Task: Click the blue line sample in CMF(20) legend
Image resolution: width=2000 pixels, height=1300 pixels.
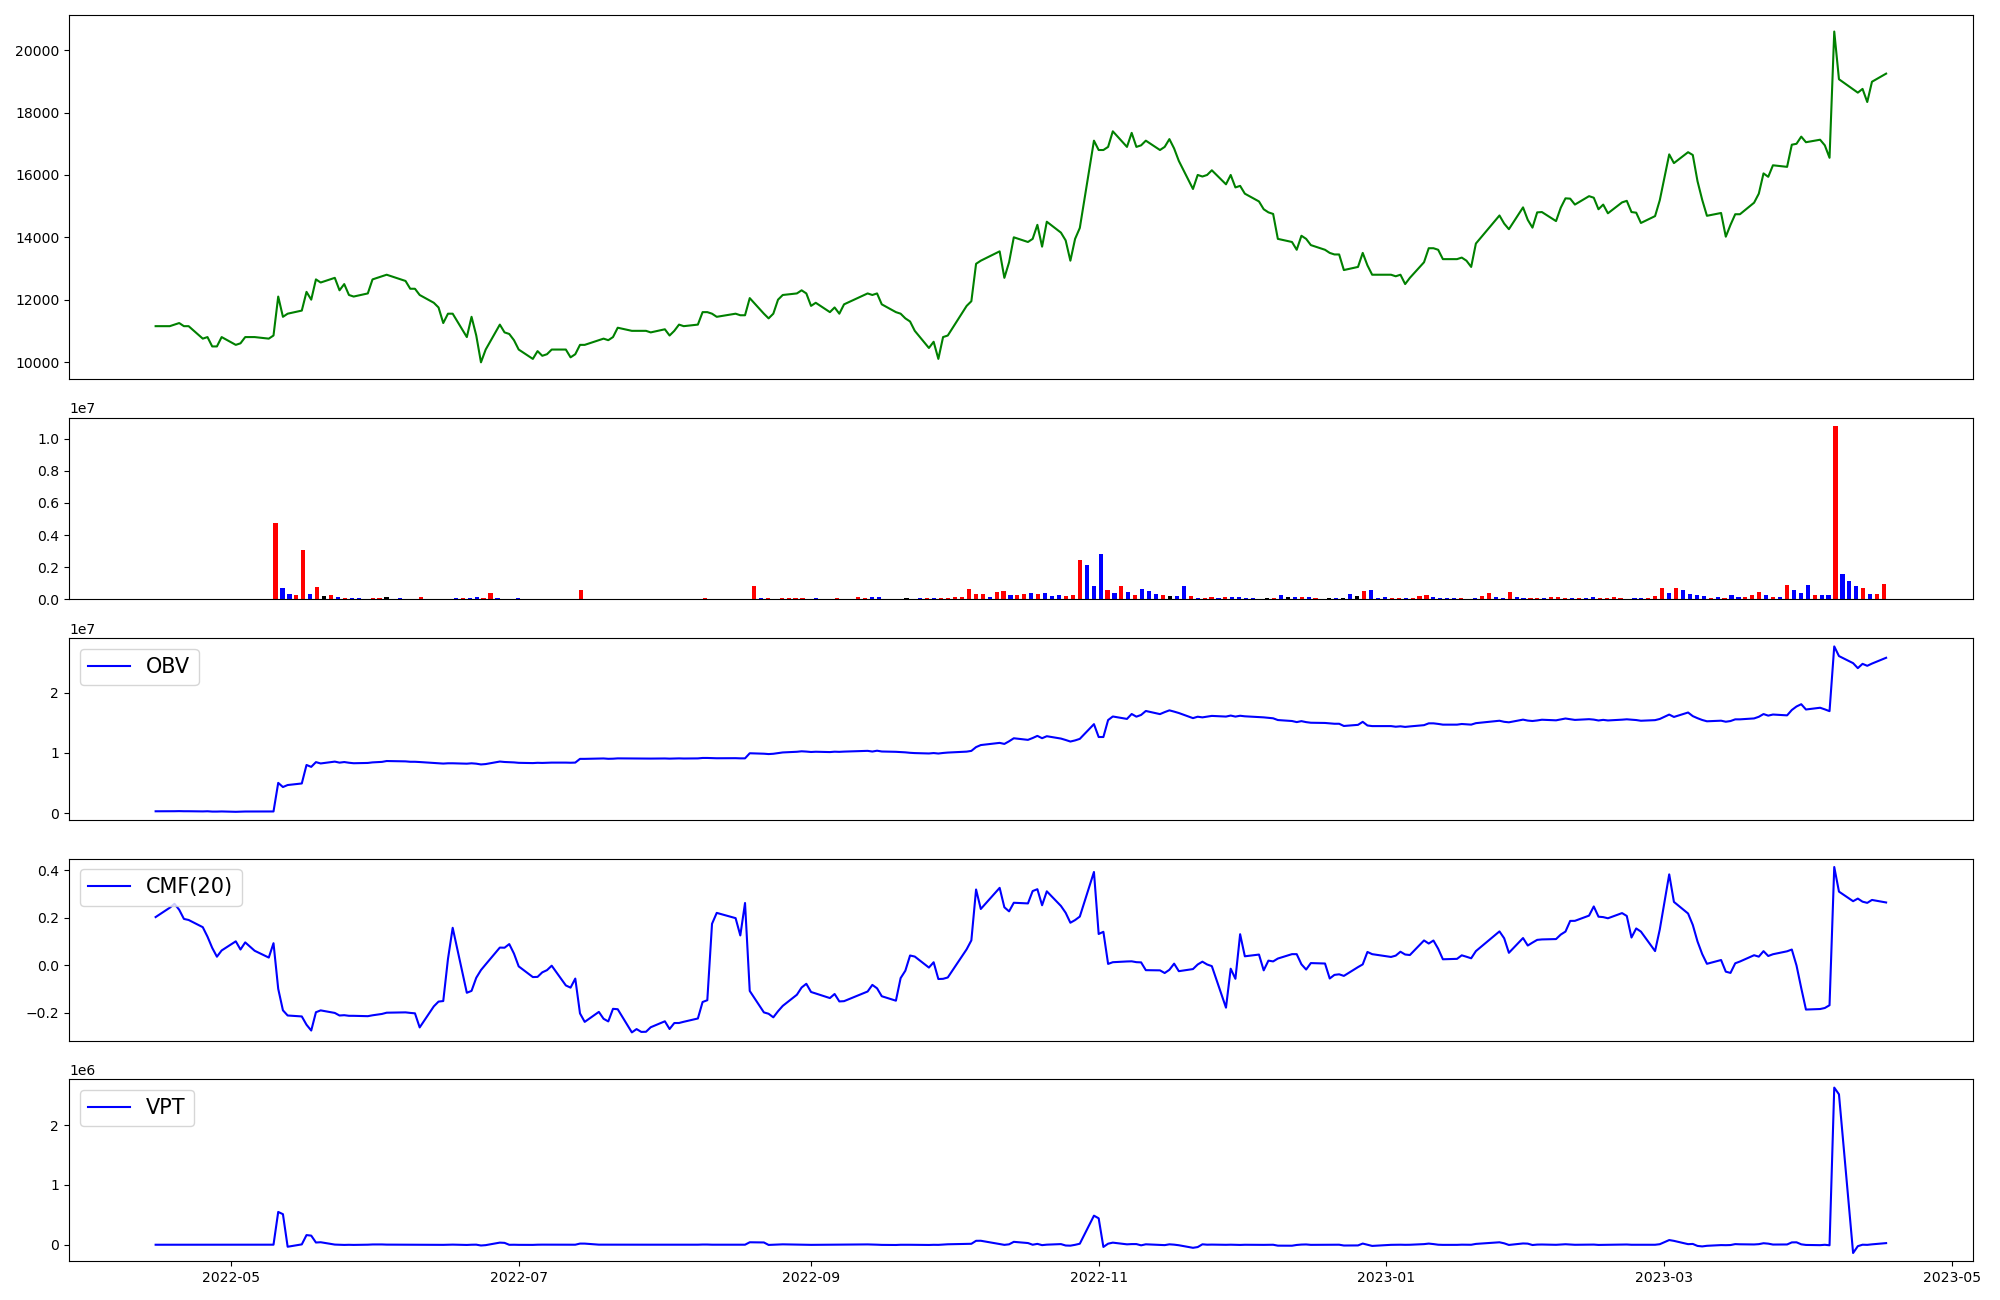Action: point(110,887)
